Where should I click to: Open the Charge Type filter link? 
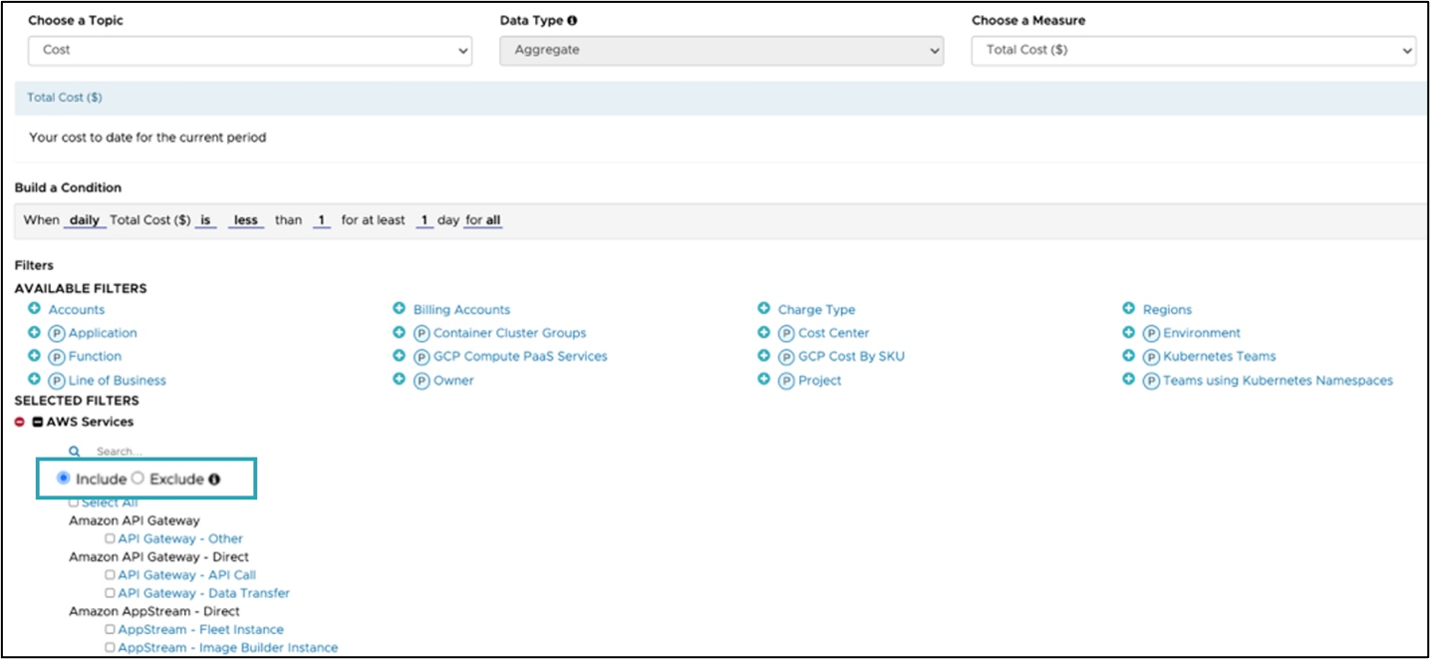click(817, 310)
